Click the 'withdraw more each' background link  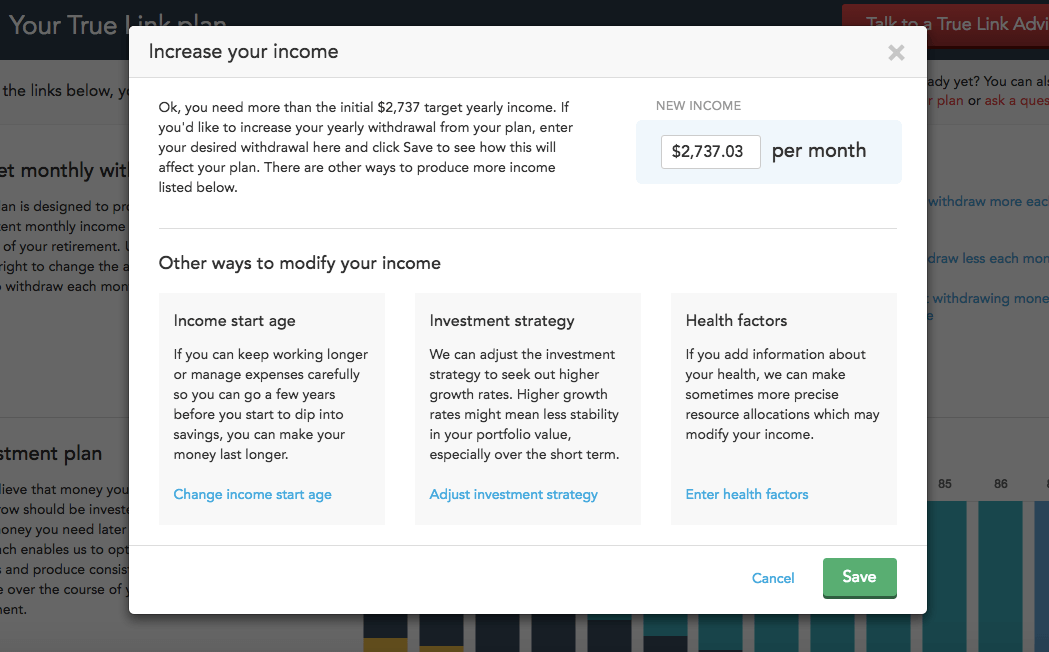(988, 201)
